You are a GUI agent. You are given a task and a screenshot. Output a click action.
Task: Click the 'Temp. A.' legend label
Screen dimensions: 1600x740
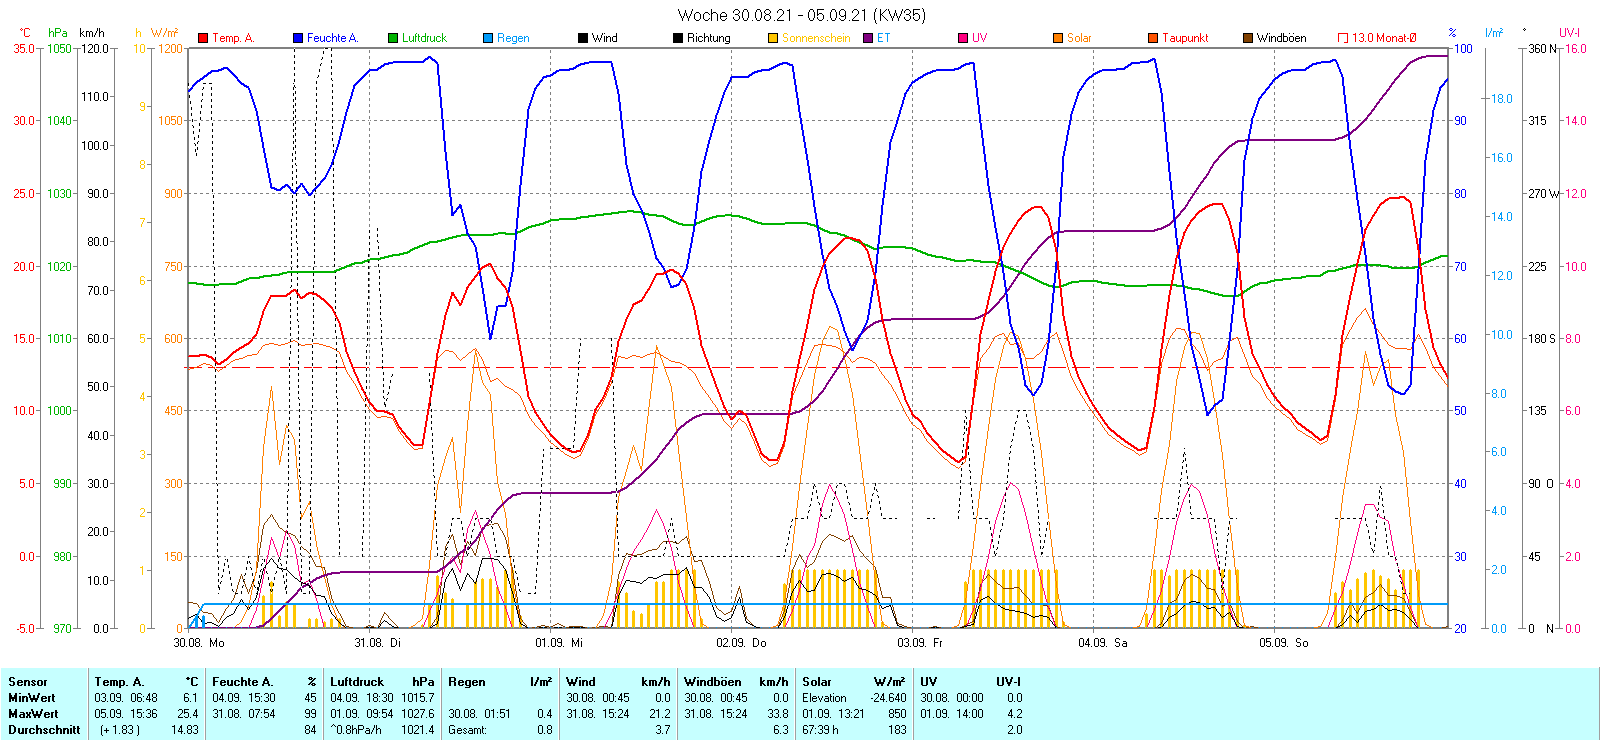pos(233,38)
